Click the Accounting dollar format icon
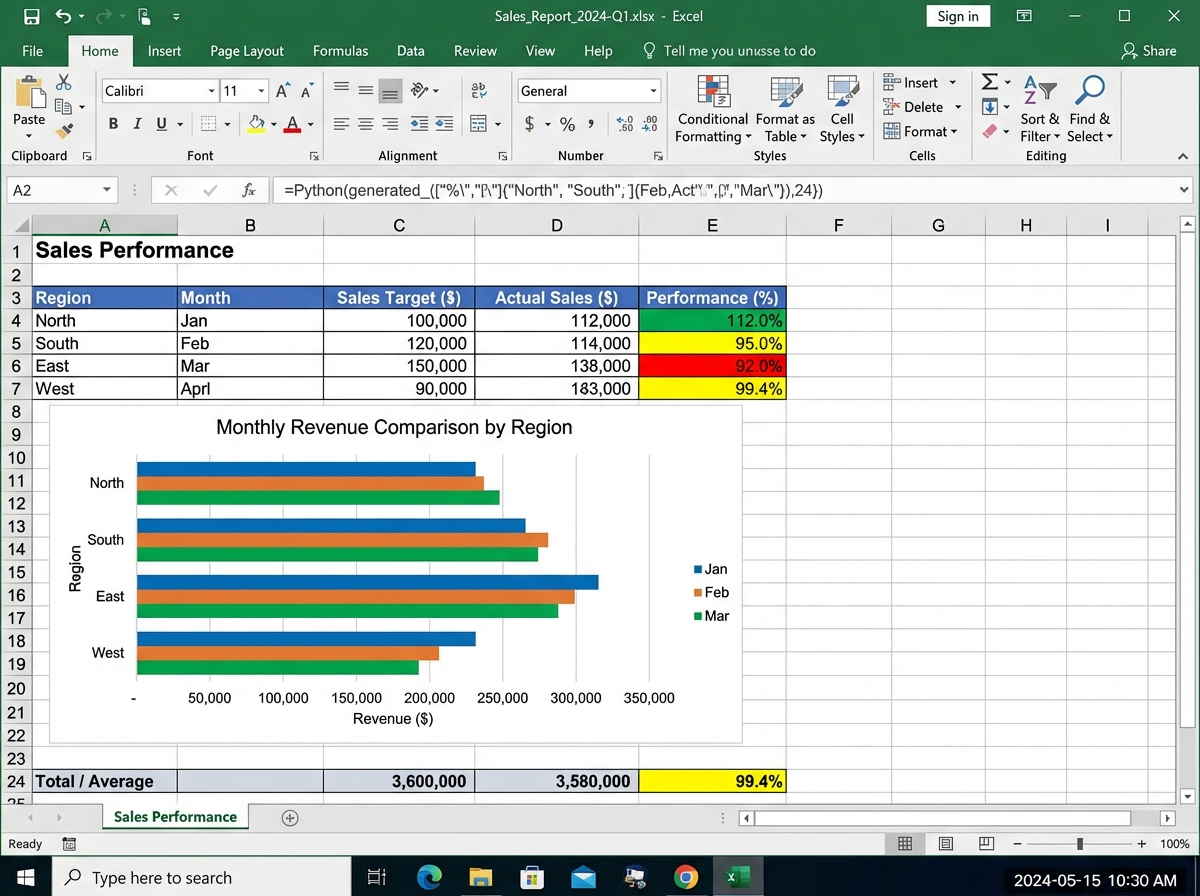The width and height of the screenshot is (1200, 896). pyautogui.click(x=529, y=124)
